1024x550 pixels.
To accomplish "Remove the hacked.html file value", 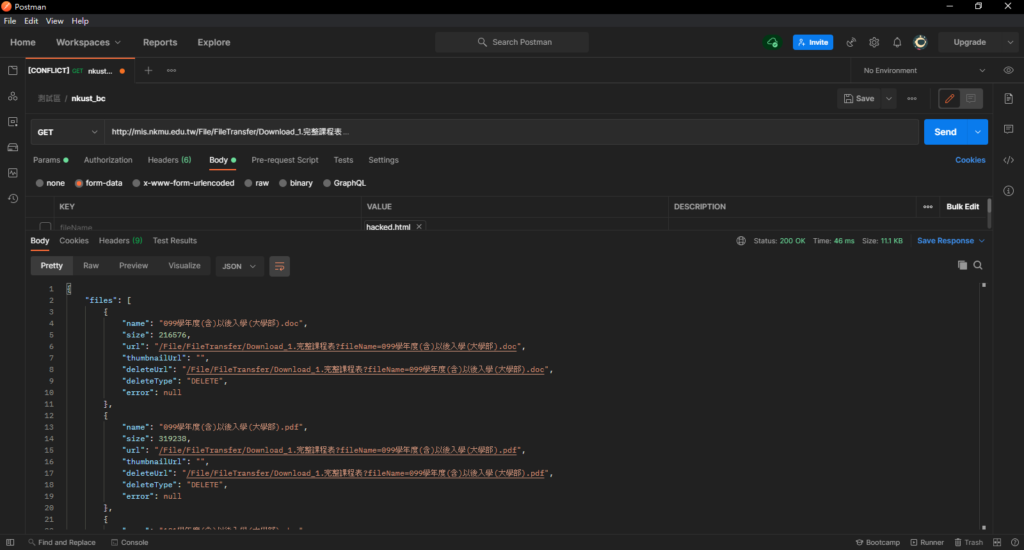I will click(x=419, y=227).
